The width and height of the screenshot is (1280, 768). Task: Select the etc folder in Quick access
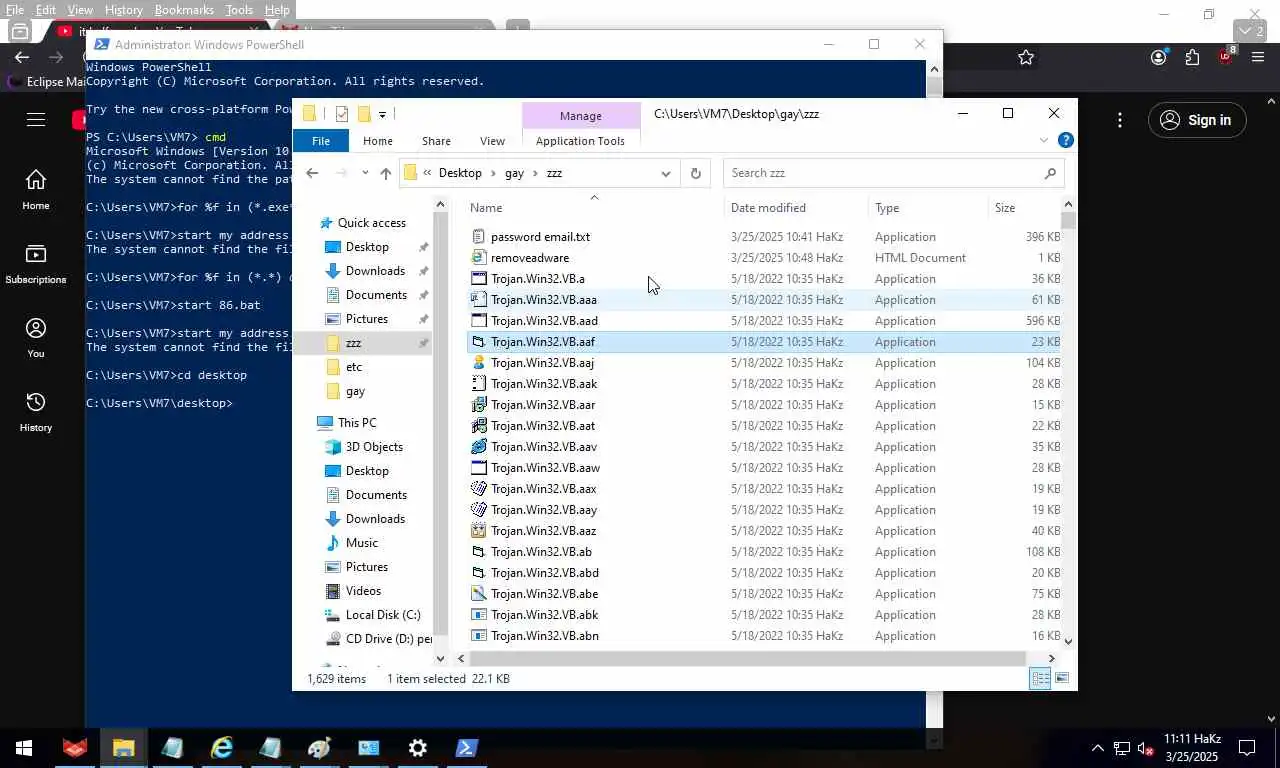[x=354, y=367]
